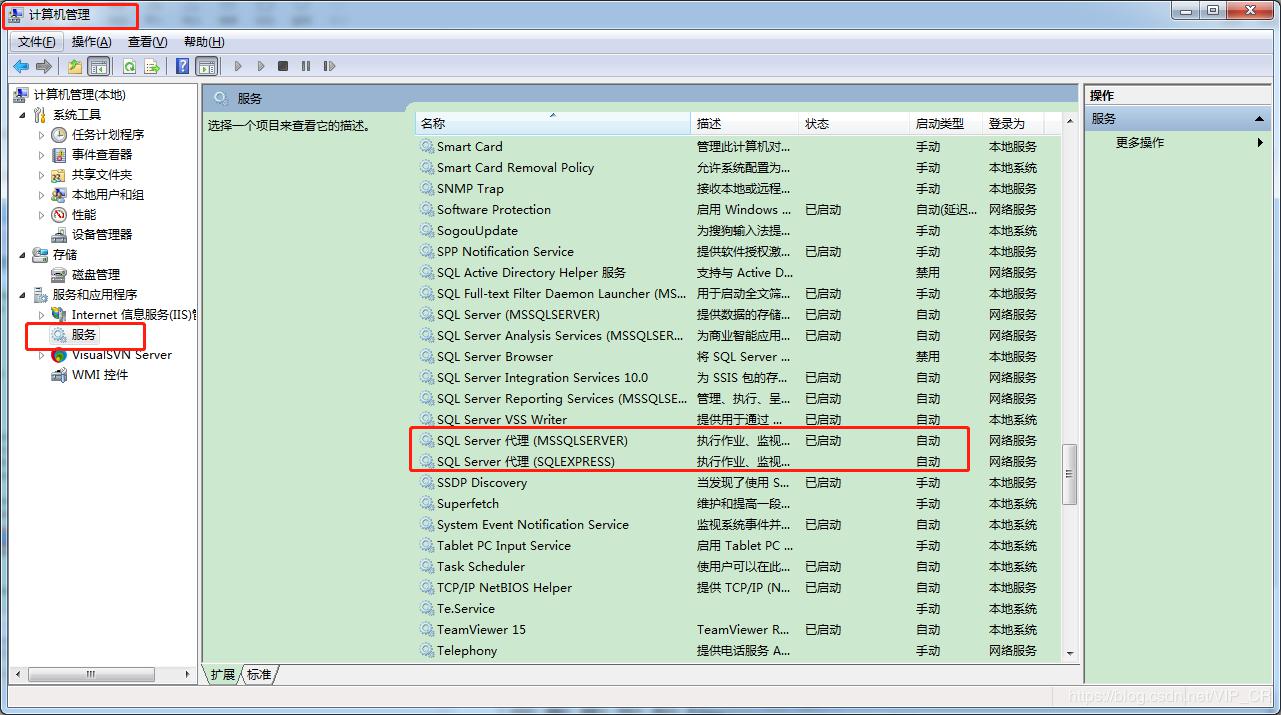Open the 操作 menu
This screenshot has height=715, width=1281.
click(x=91, y=41)
